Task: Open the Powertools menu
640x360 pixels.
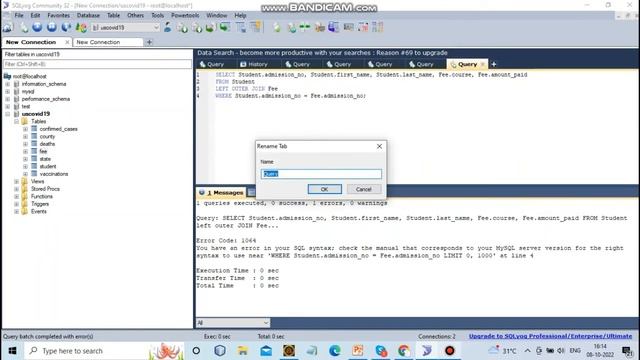Action: [x=185, y=15]
